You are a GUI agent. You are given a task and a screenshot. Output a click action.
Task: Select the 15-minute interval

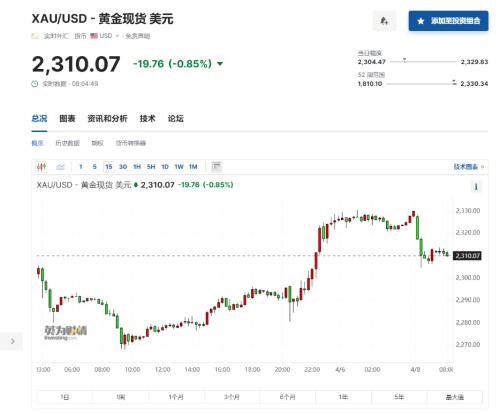(109, 167)
